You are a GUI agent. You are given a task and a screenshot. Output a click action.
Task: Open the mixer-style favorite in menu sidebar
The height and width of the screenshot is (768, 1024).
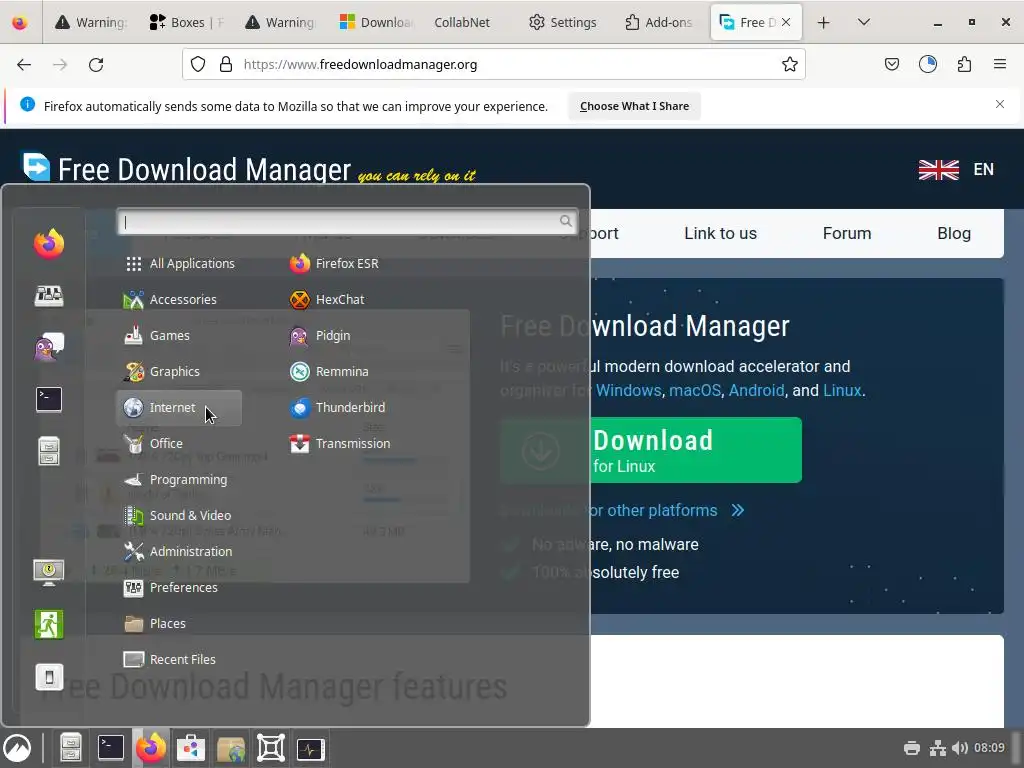point(49,295)
